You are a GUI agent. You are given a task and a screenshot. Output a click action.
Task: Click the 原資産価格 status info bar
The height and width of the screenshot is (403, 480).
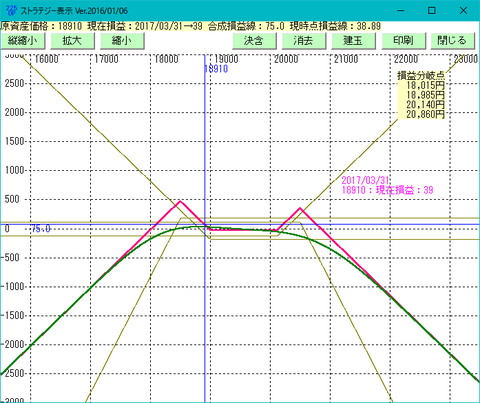click(191, 26)
